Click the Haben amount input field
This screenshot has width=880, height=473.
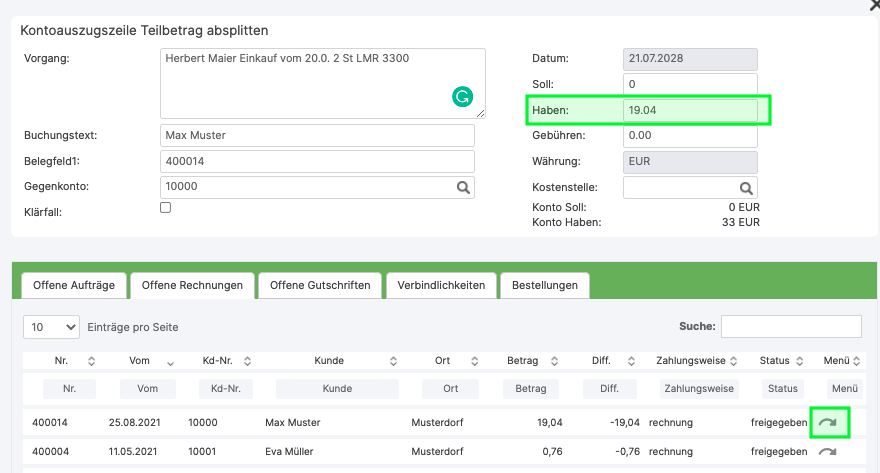tap(689, 109)
